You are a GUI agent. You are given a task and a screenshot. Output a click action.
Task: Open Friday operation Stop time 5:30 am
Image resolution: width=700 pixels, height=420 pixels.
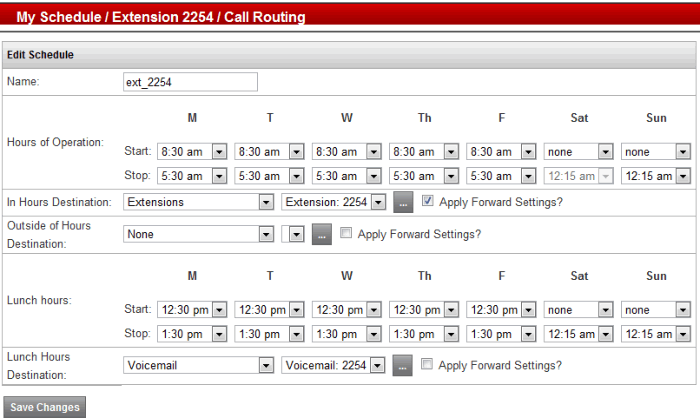pos(501,176)
